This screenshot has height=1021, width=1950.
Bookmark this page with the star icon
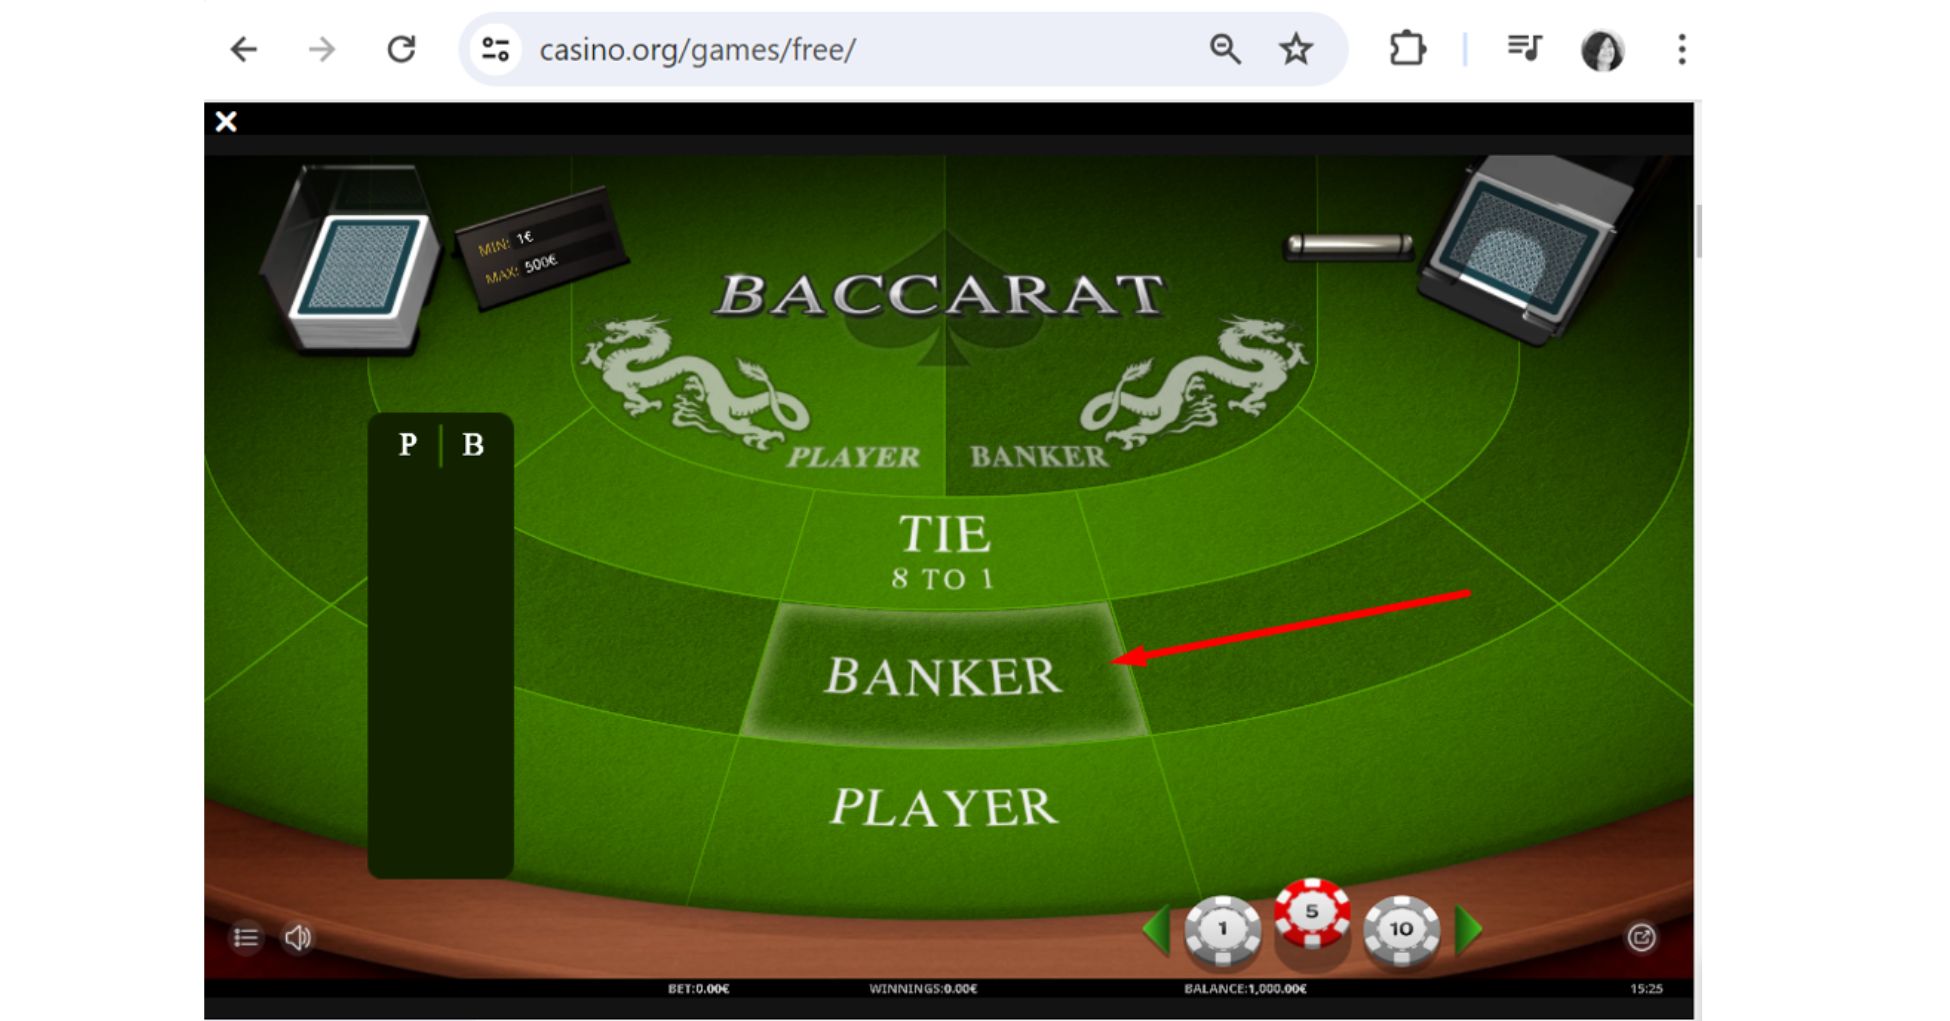tap(1296, 49)
